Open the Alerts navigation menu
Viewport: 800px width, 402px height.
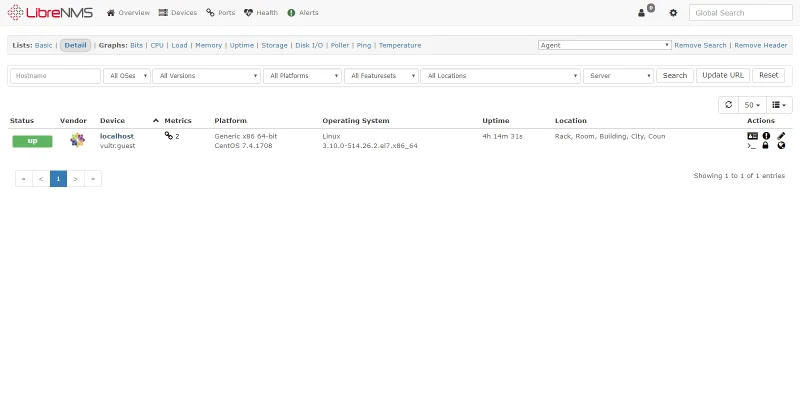pyautogui.click(x=303, y=13)
